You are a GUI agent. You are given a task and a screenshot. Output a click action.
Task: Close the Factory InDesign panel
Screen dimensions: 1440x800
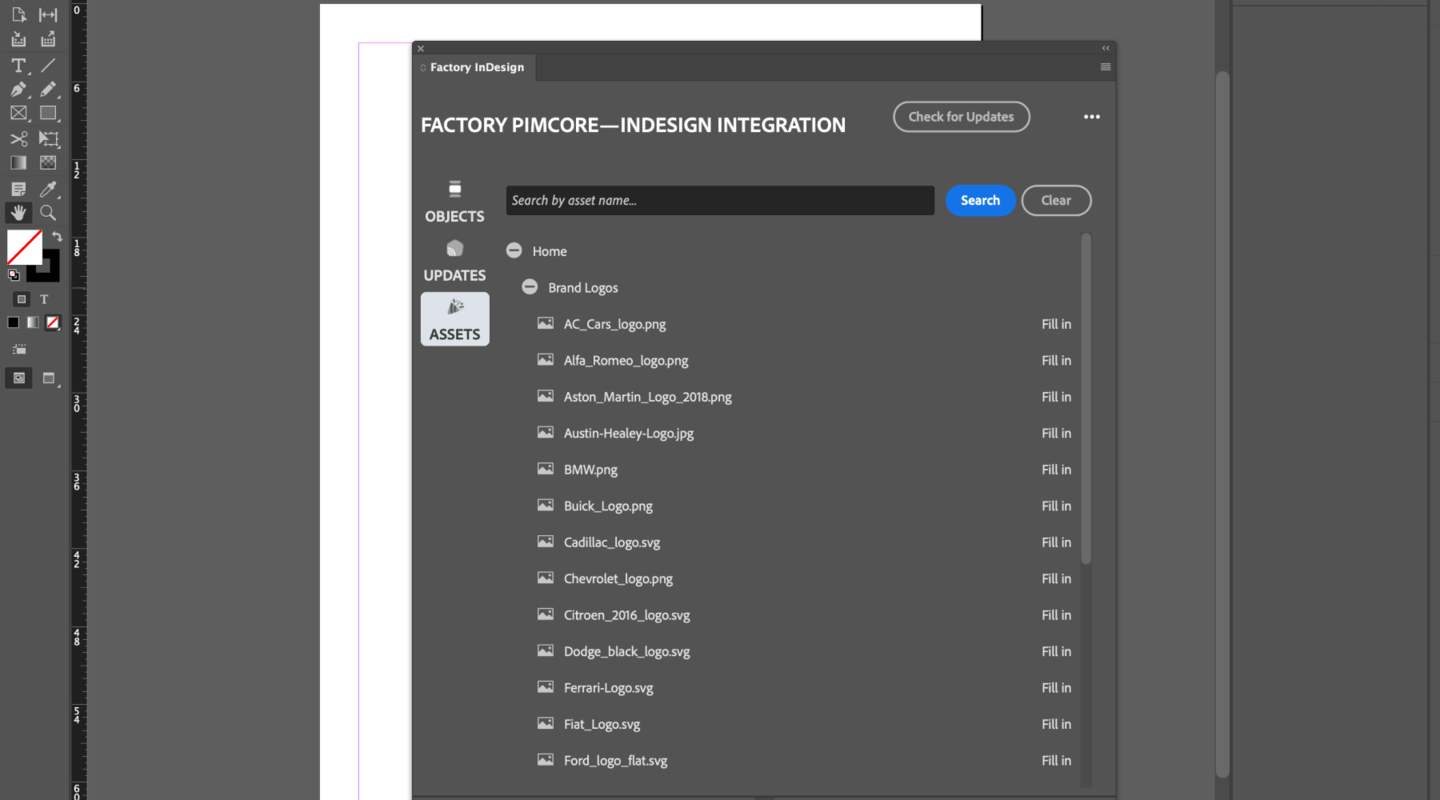(x=421, y=48)
